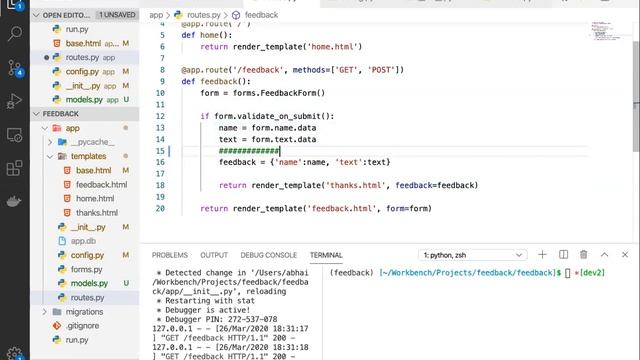Click feedback symbol icon in breadcrumb
The width and height of the screenshot is (640, 360).
pos(236,15)
